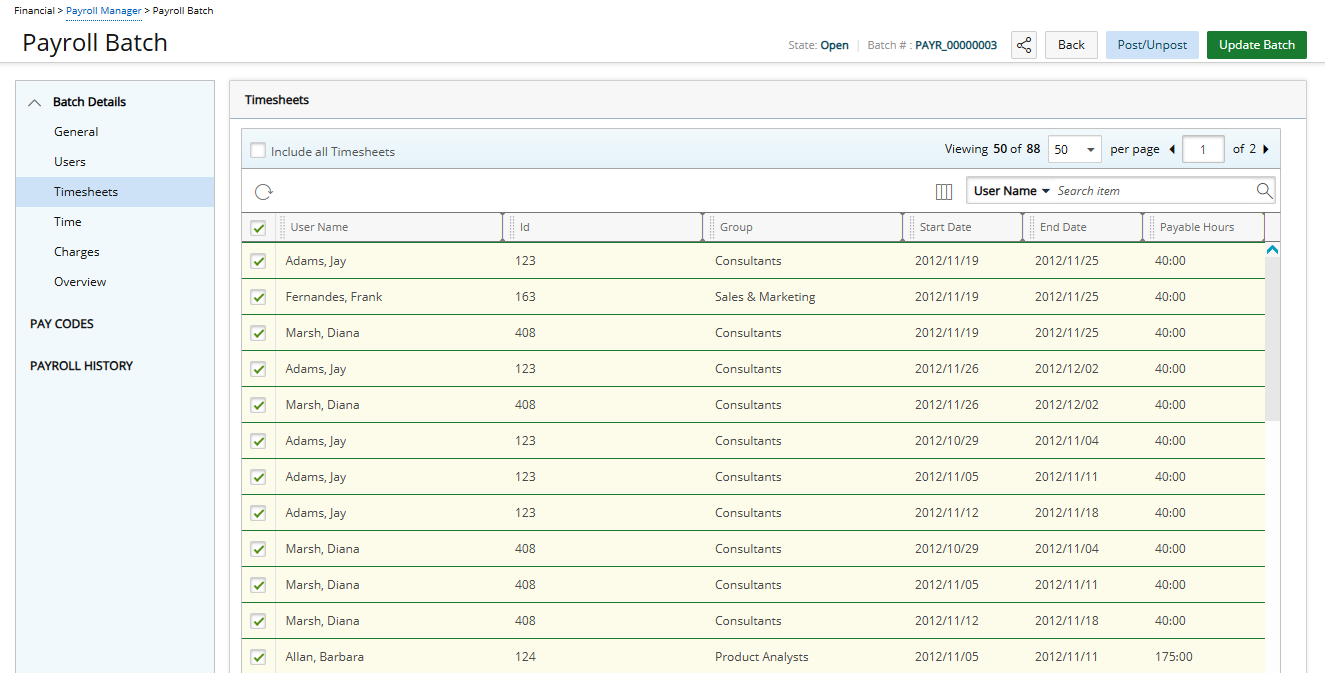Click the Id value 163
This screenshot has width=1325, height=673.
[525, 297]
